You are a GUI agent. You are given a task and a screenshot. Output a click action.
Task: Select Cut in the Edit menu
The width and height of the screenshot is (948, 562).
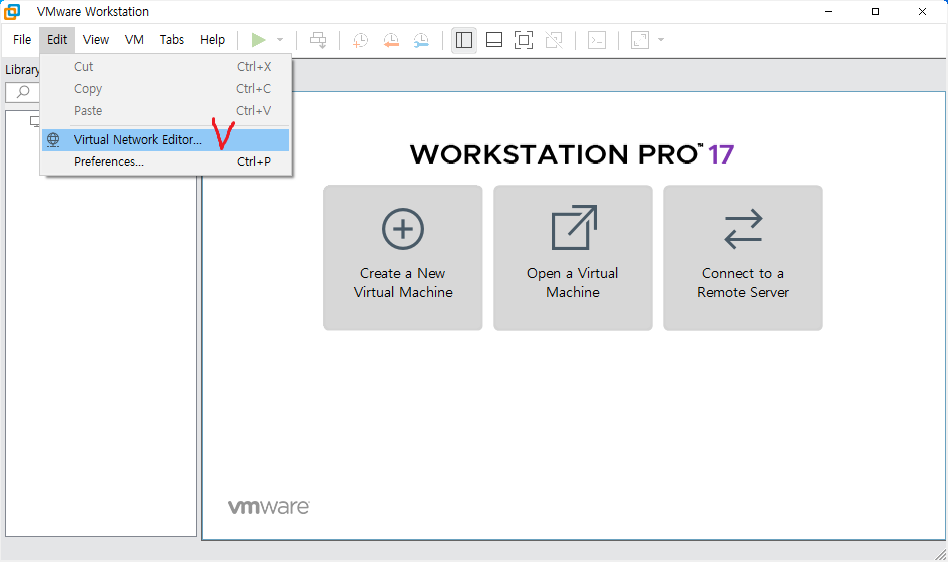[x=166, y=66]
